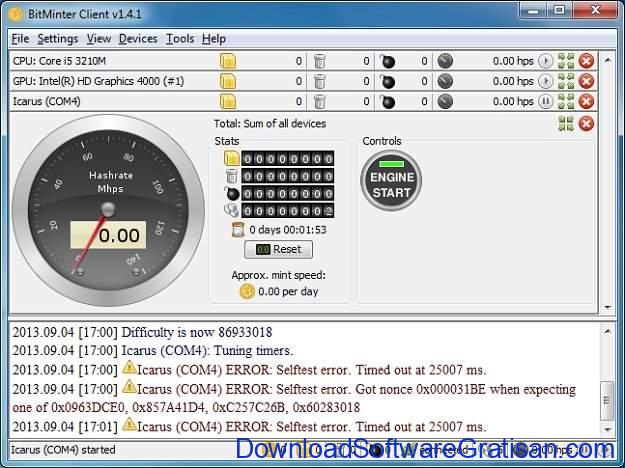Click device panel scrollbar up arrow
Viewport: 625px width, 468px height.
(607, 61)
